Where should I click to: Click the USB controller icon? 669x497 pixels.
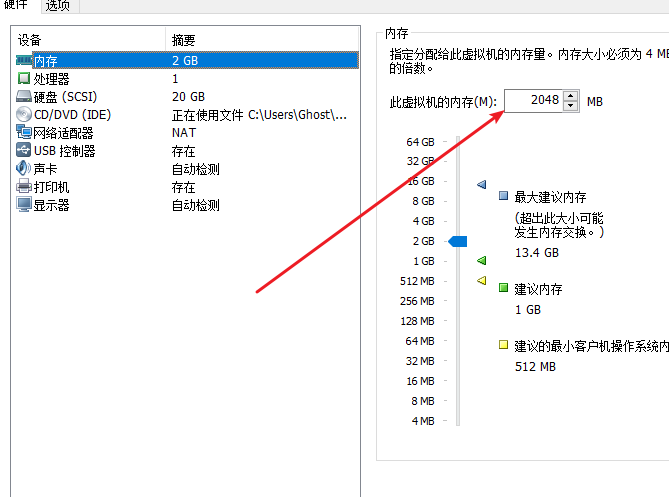(24, 150)
